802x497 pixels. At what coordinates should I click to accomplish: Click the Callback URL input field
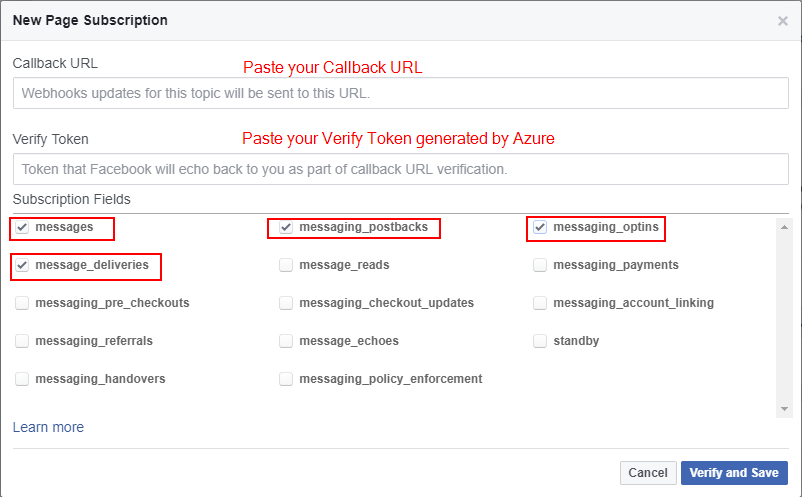point(400,93)
